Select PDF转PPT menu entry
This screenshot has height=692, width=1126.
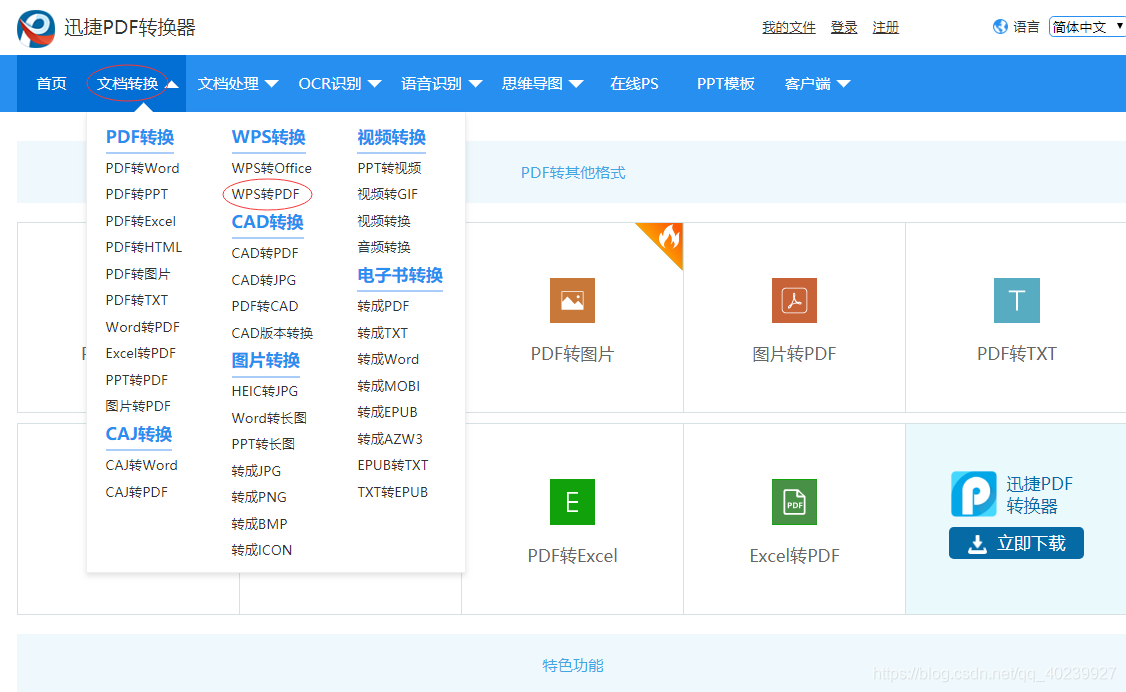[136, 195]
